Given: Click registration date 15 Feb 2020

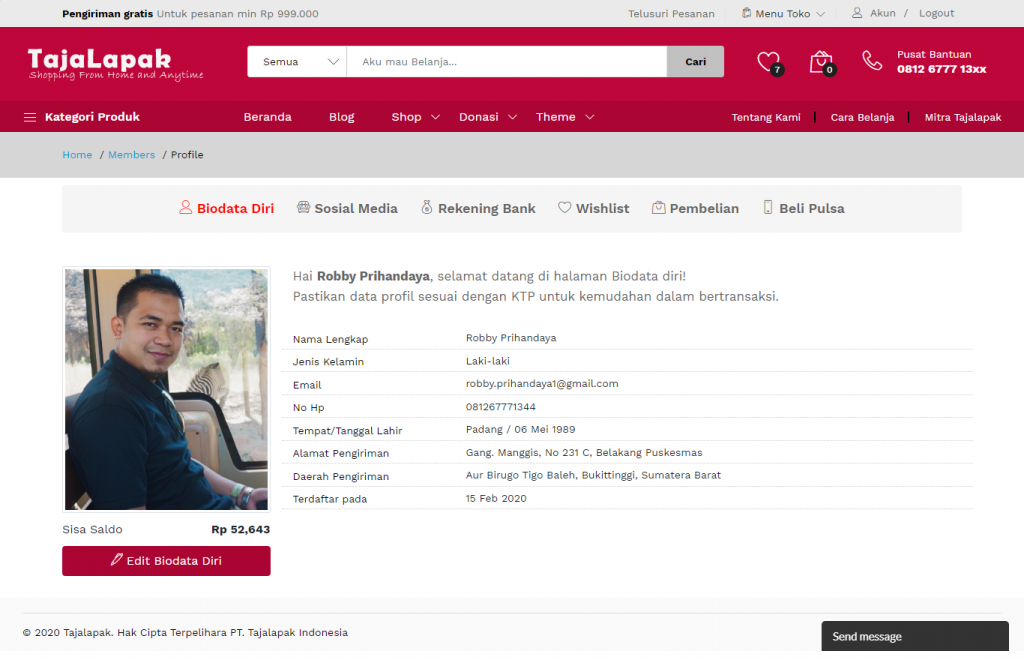Looking at the screenshot, I should pyautogui.click(x=496, y=498).
